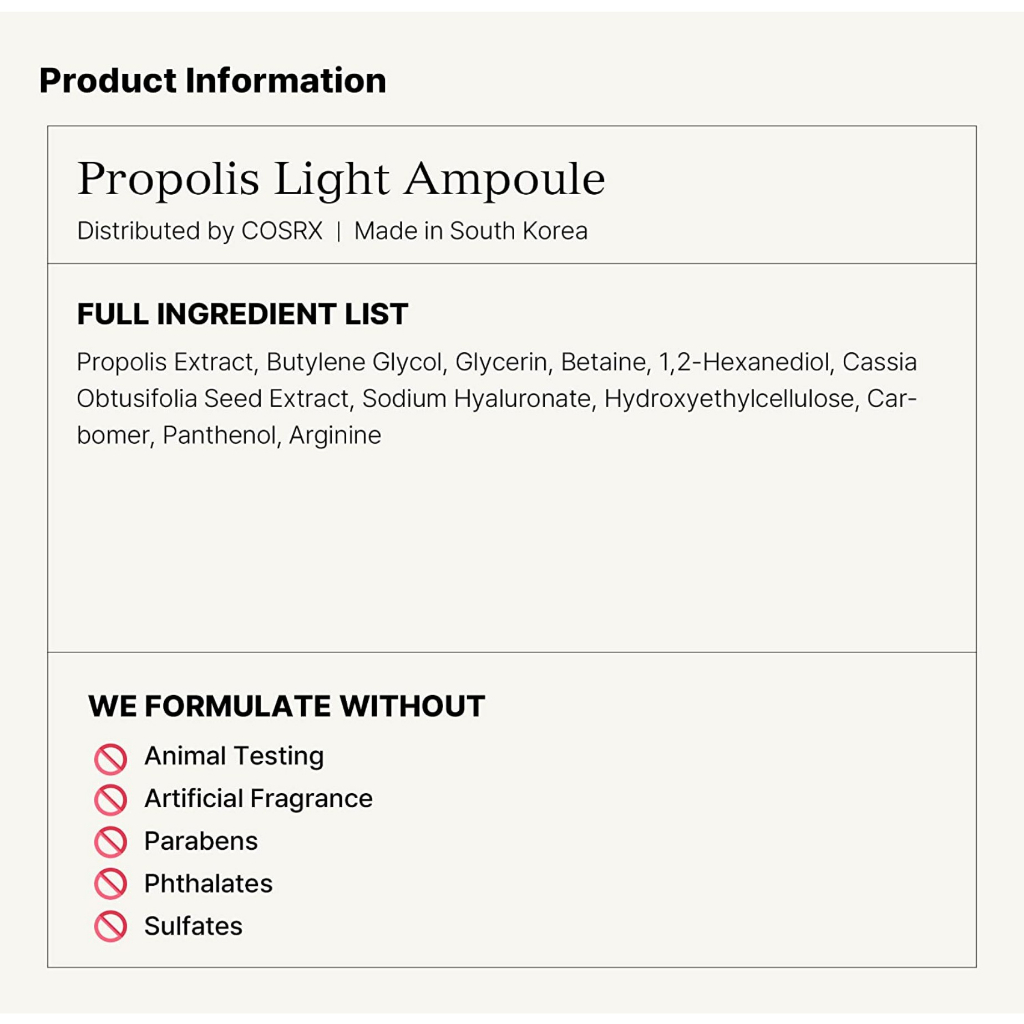Click the Butylene Glycol ingredient text

[x=353, y=362]
